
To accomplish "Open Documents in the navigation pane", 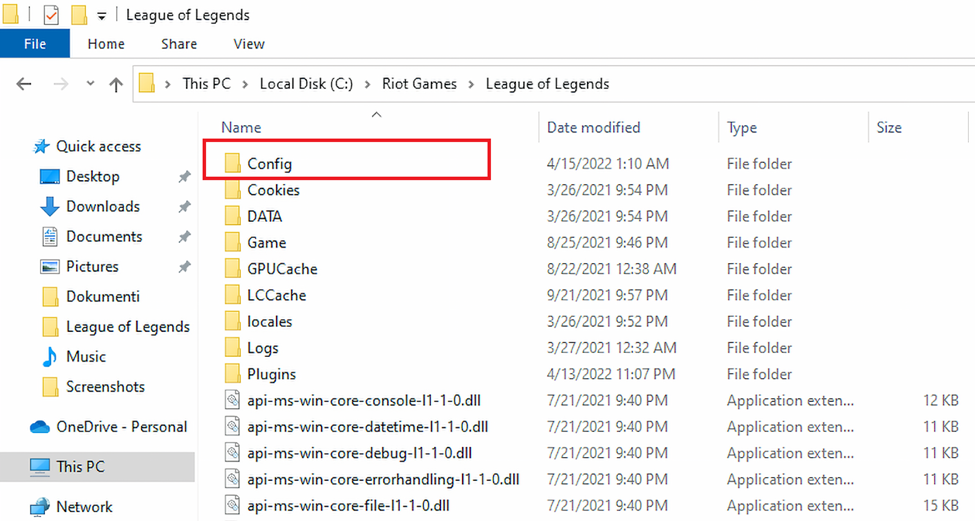I will [x=104, y=236].
